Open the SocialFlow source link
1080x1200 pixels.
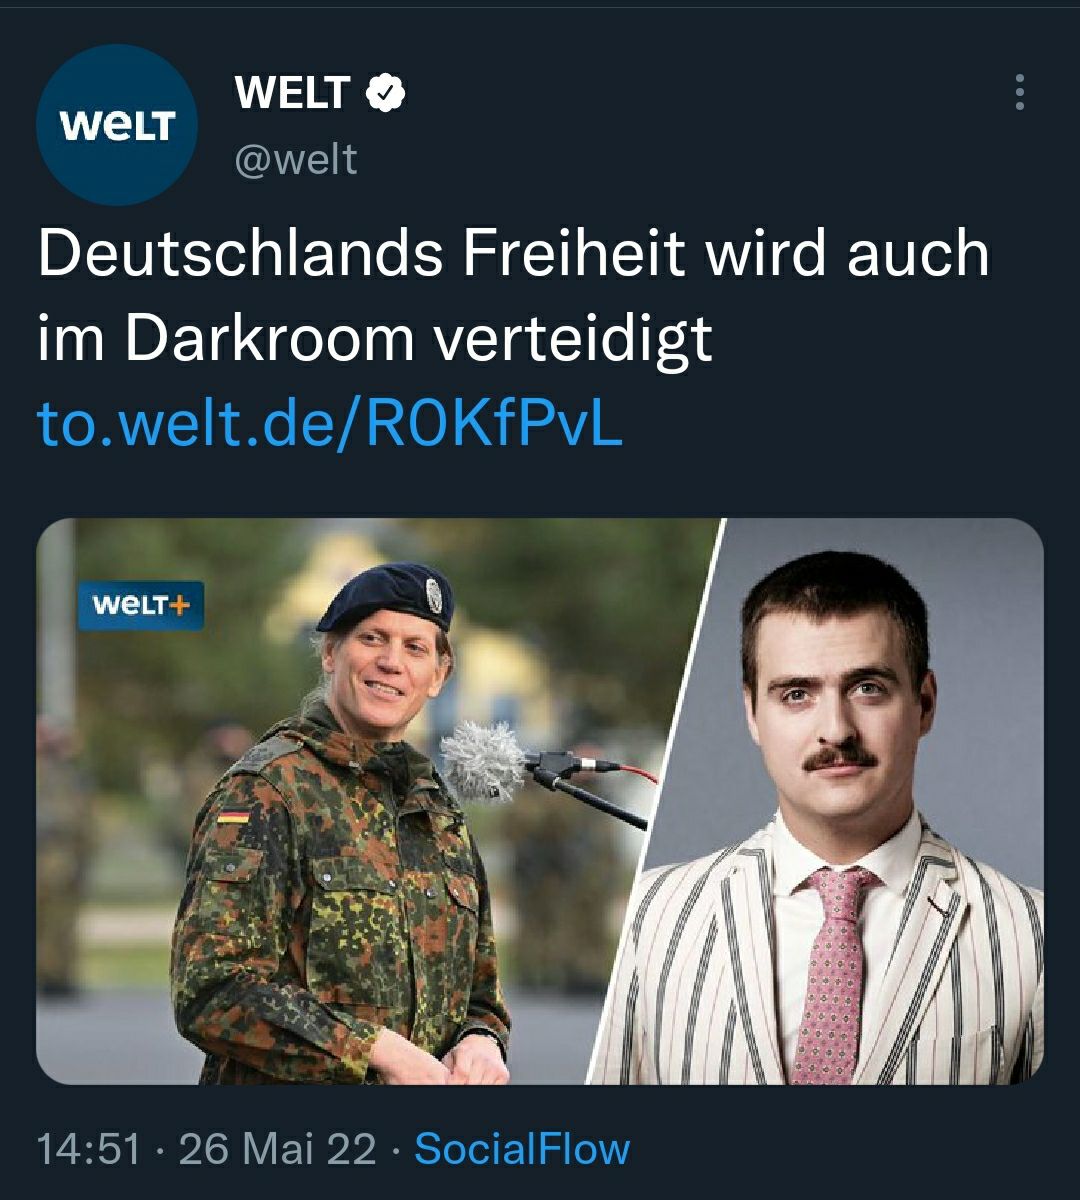522,1149
